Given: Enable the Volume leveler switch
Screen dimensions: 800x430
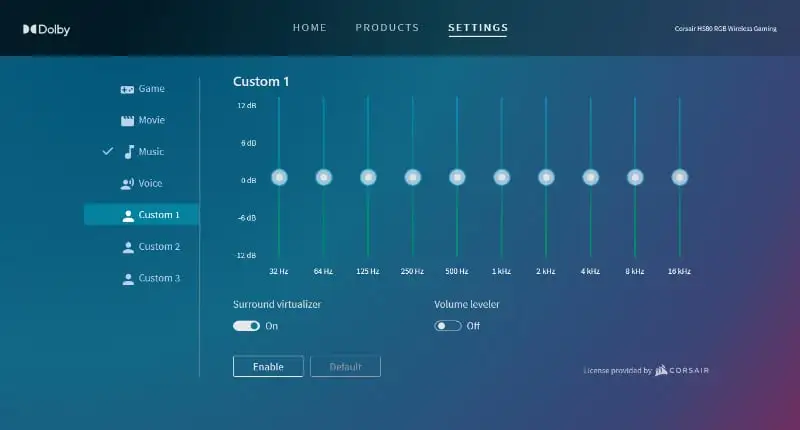Looking at the screenshot, I should point(448,326).
